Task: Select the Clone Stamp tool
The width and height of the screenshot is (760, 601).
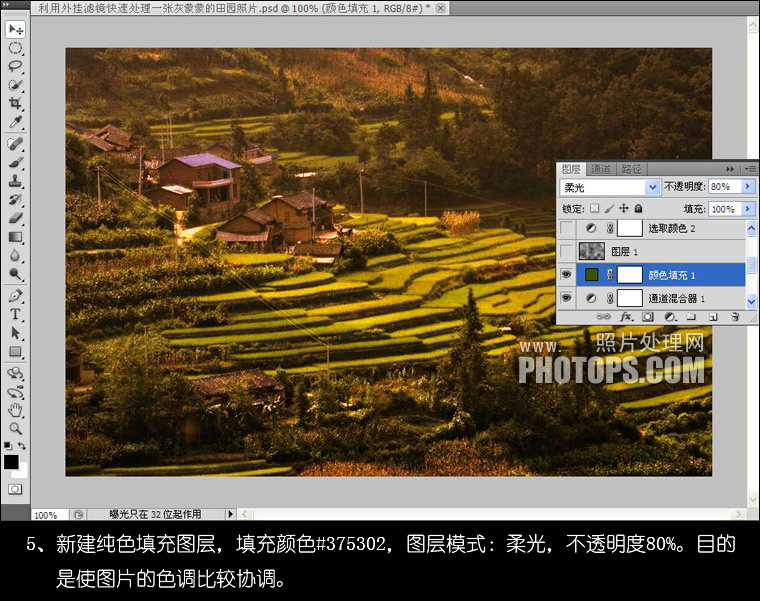Action: tap(16, 181)
